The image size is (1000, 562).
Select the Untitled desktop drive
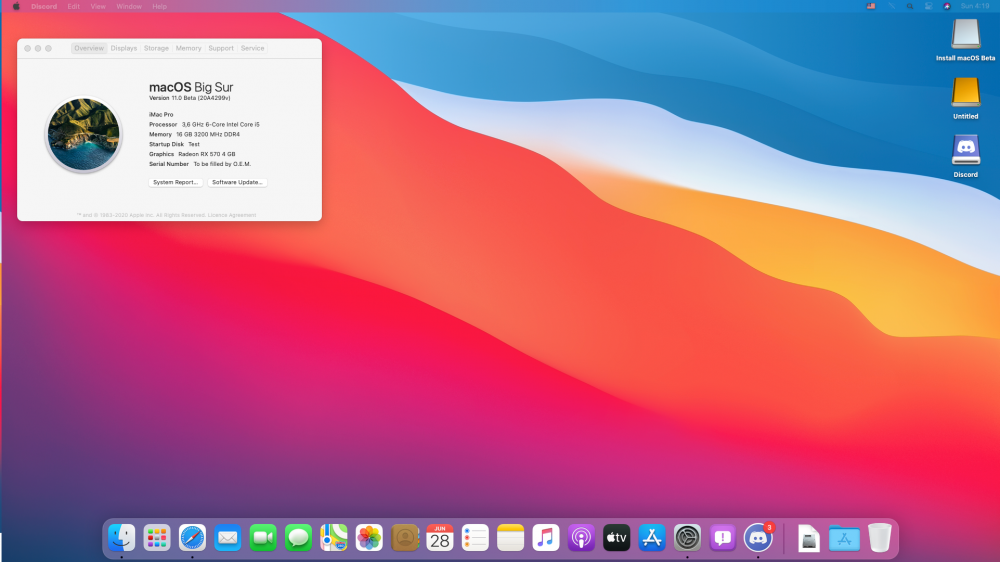[966, 98]
